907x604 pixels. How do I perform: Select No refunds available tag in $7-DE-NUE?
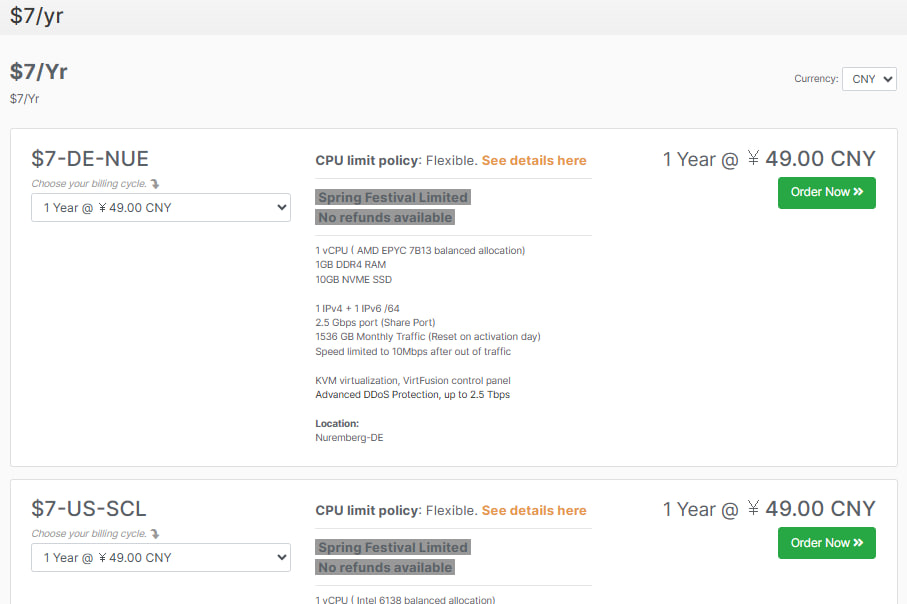click(385, 217)
